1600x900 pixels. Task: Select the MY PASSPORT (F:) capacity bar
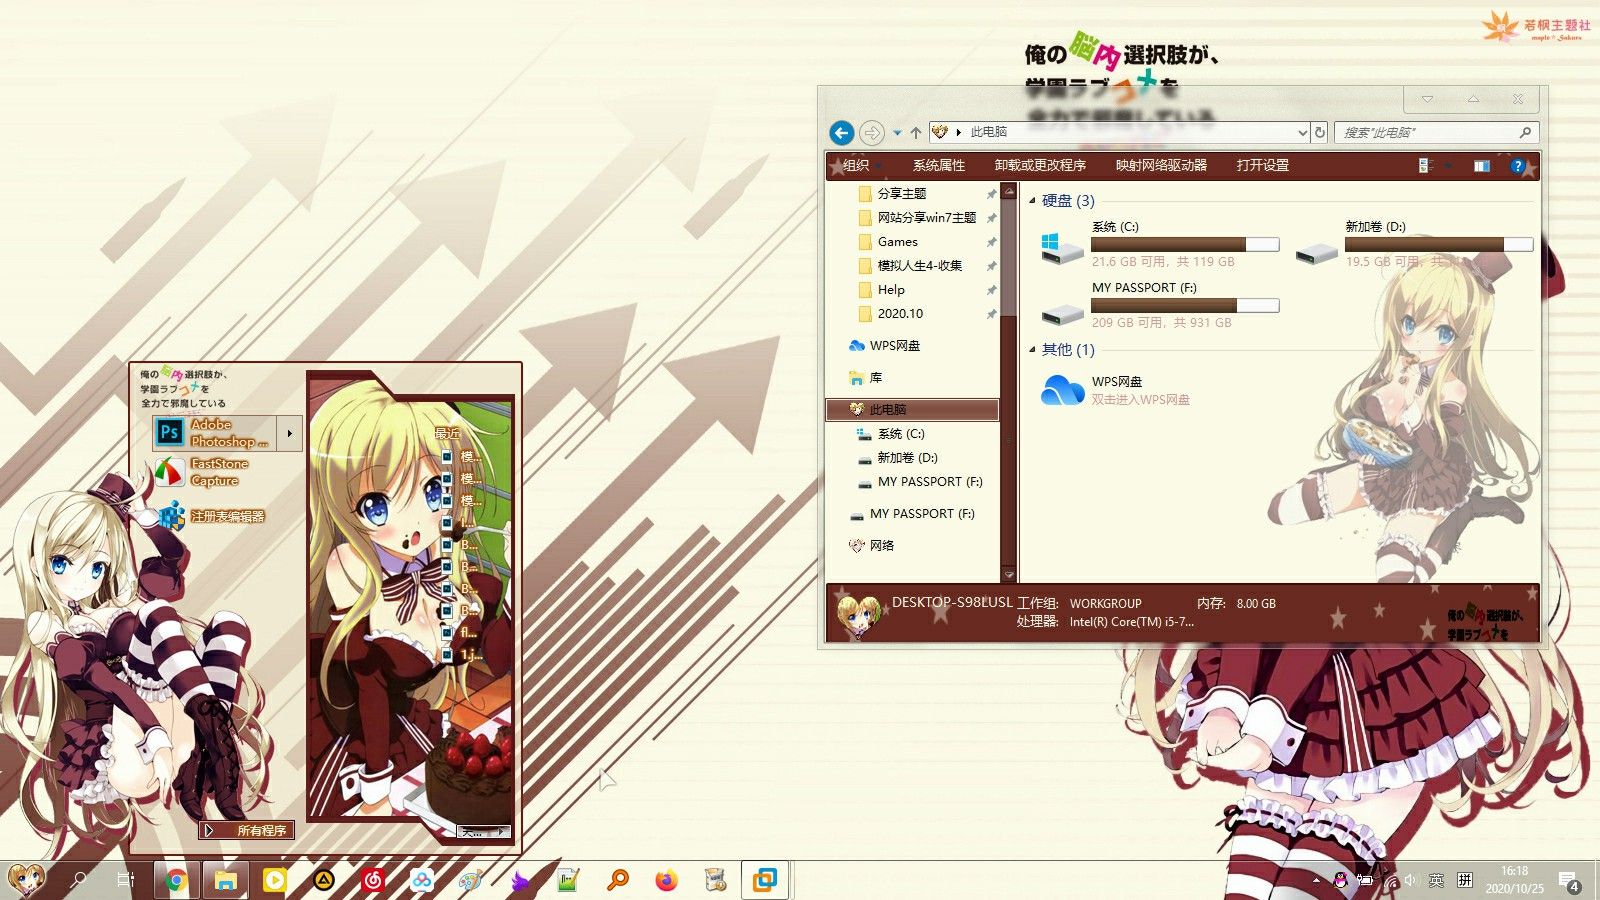(1185, 306)
